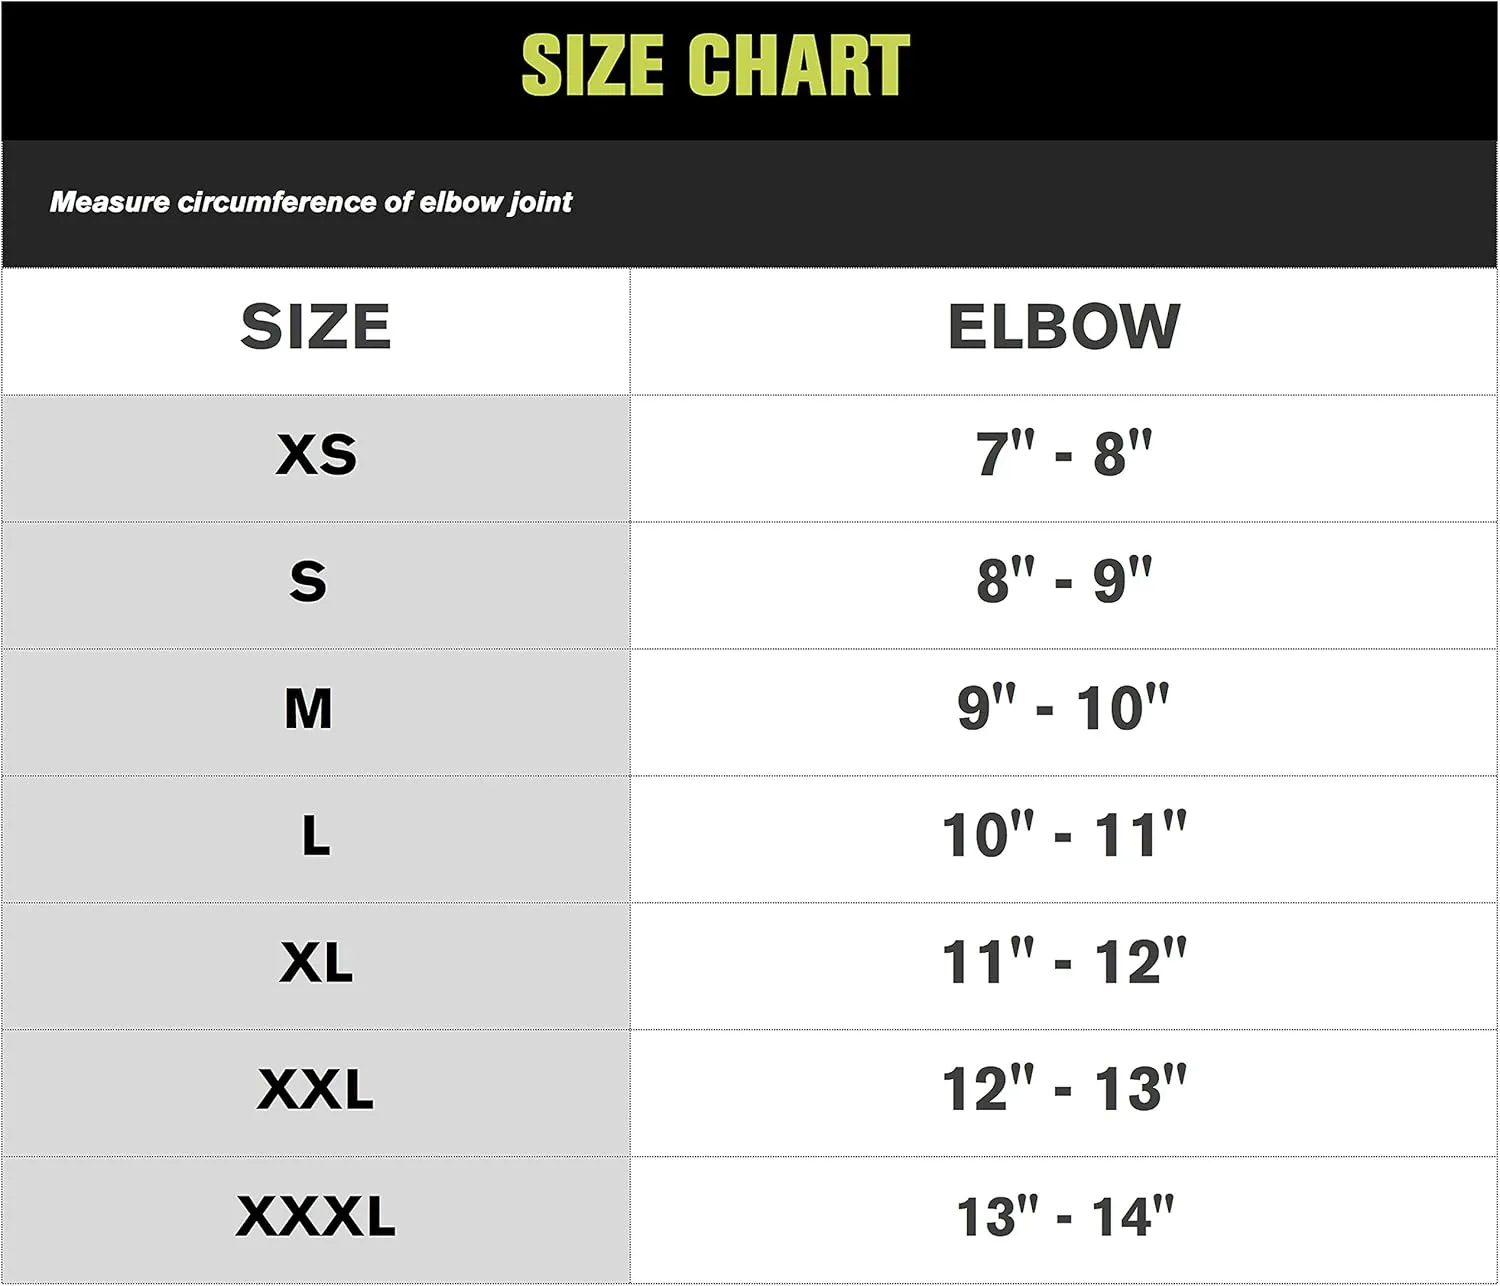This screenshot has height=1286, width=1500.
Task: Click the word SIZE in yellow title
Action: 592,66
